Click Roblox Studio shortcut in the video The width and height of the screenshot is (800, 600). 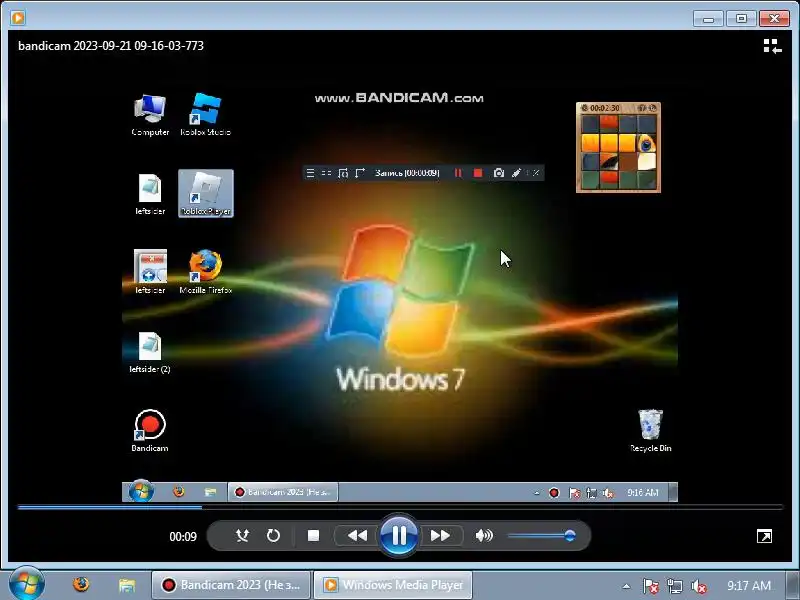(x=206, y=115)
